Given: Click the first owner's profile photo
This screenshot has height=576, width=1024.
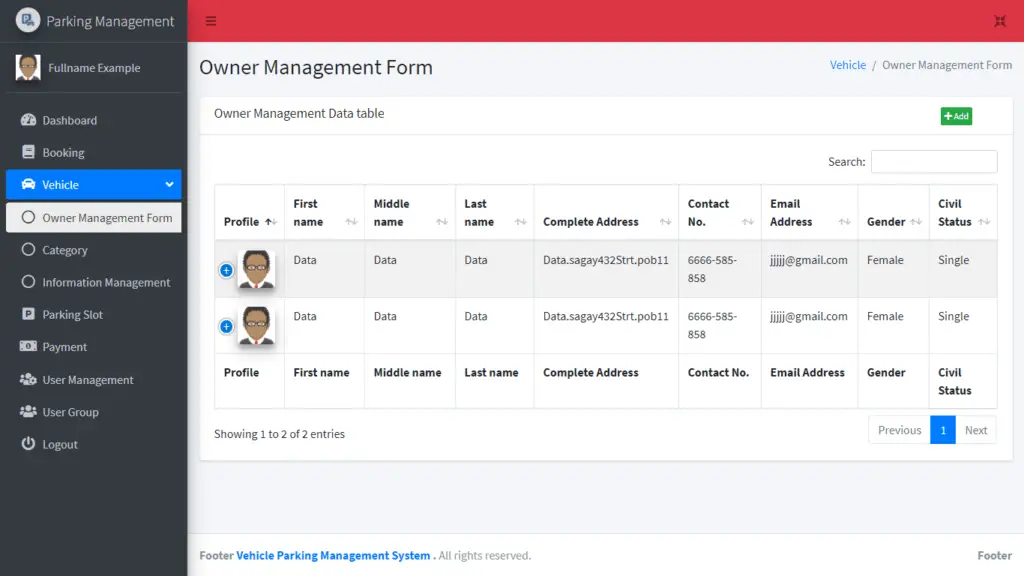Looking at the screenshot, I should pyautogui.click(x=257, y=269).
